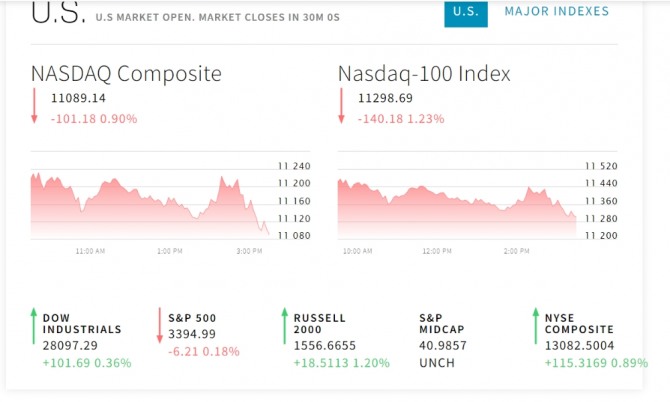Select the U.S. tab button
Screen dimensions: 670x402
tap(465, 11)
